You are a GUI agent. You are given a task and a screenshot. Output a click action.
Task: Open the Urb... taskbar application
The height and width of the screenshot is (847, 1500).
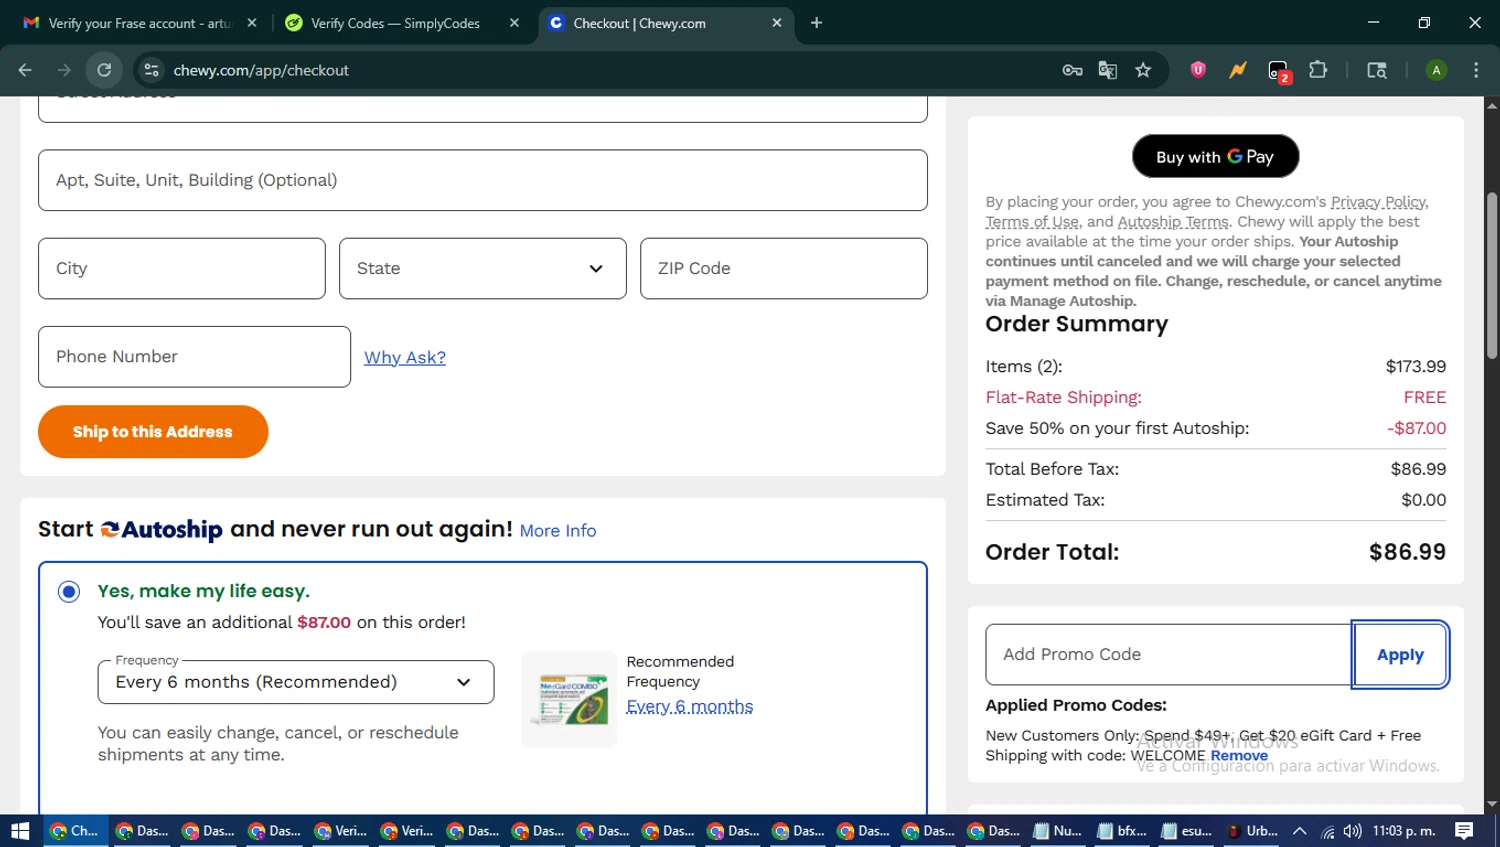point(1252,831)
